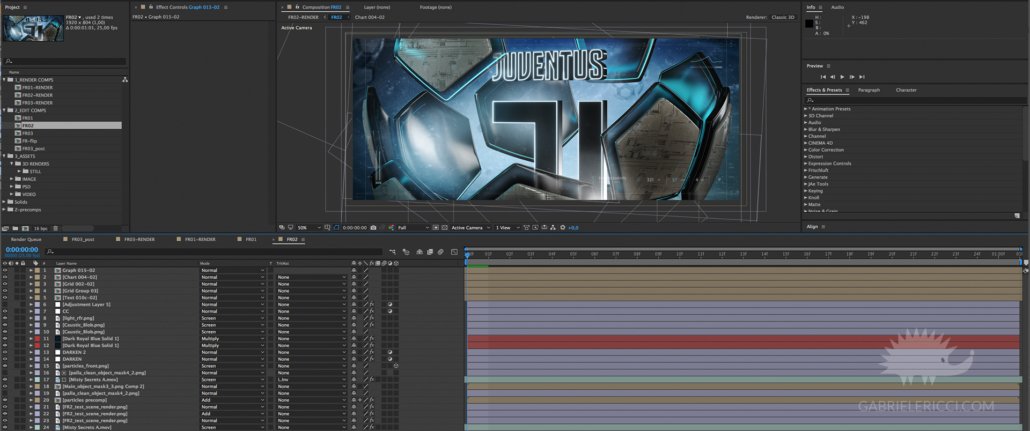Expand the Blur & Sharpen effects category

(x=806, y=129)
